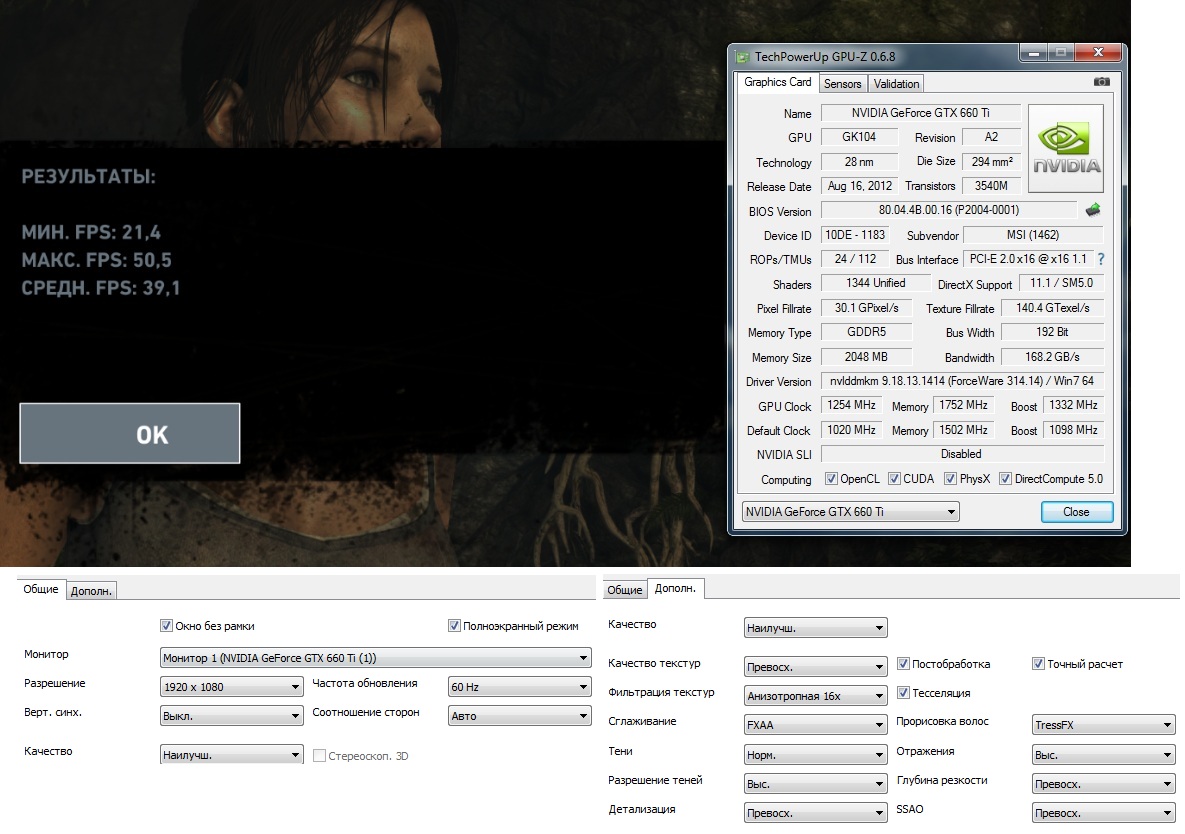Switch to the Validation tab
The height and width of the screenshot is (834, 1185).
(x=896, y=84)
